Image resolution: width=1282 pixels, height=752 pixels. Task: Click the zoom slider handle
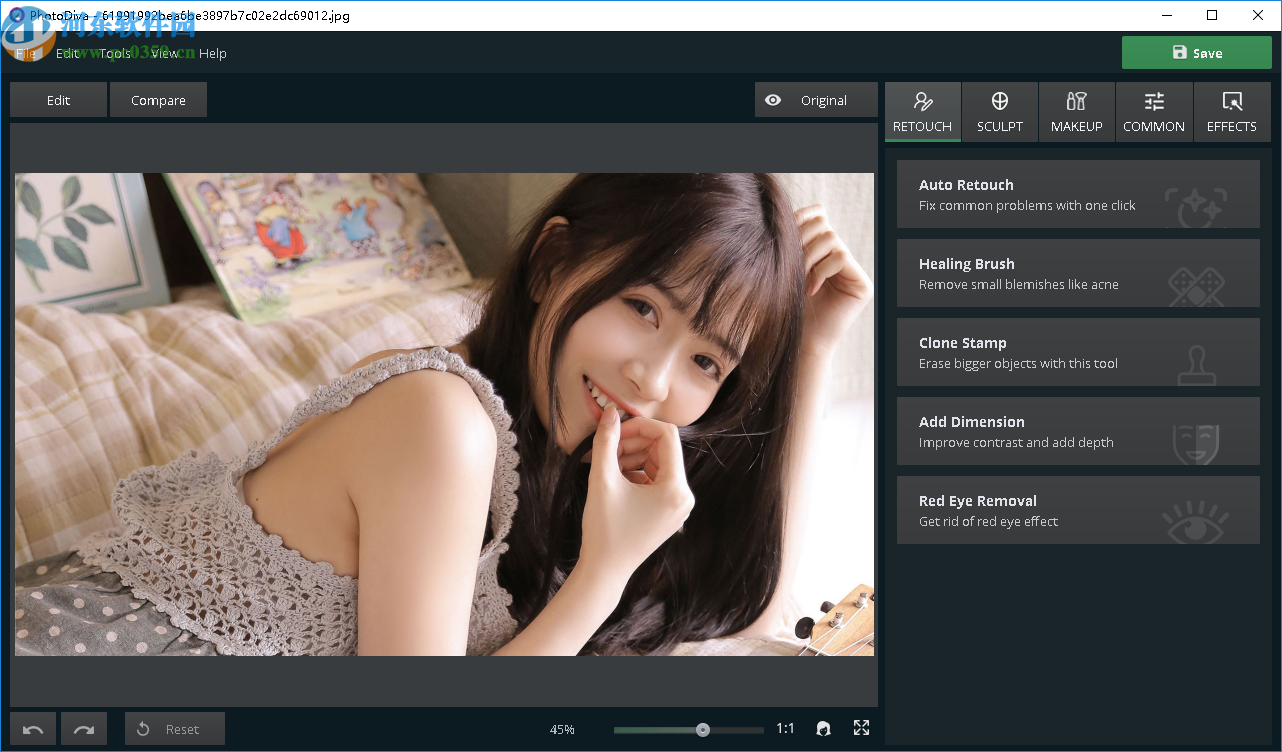pos(703,730)
